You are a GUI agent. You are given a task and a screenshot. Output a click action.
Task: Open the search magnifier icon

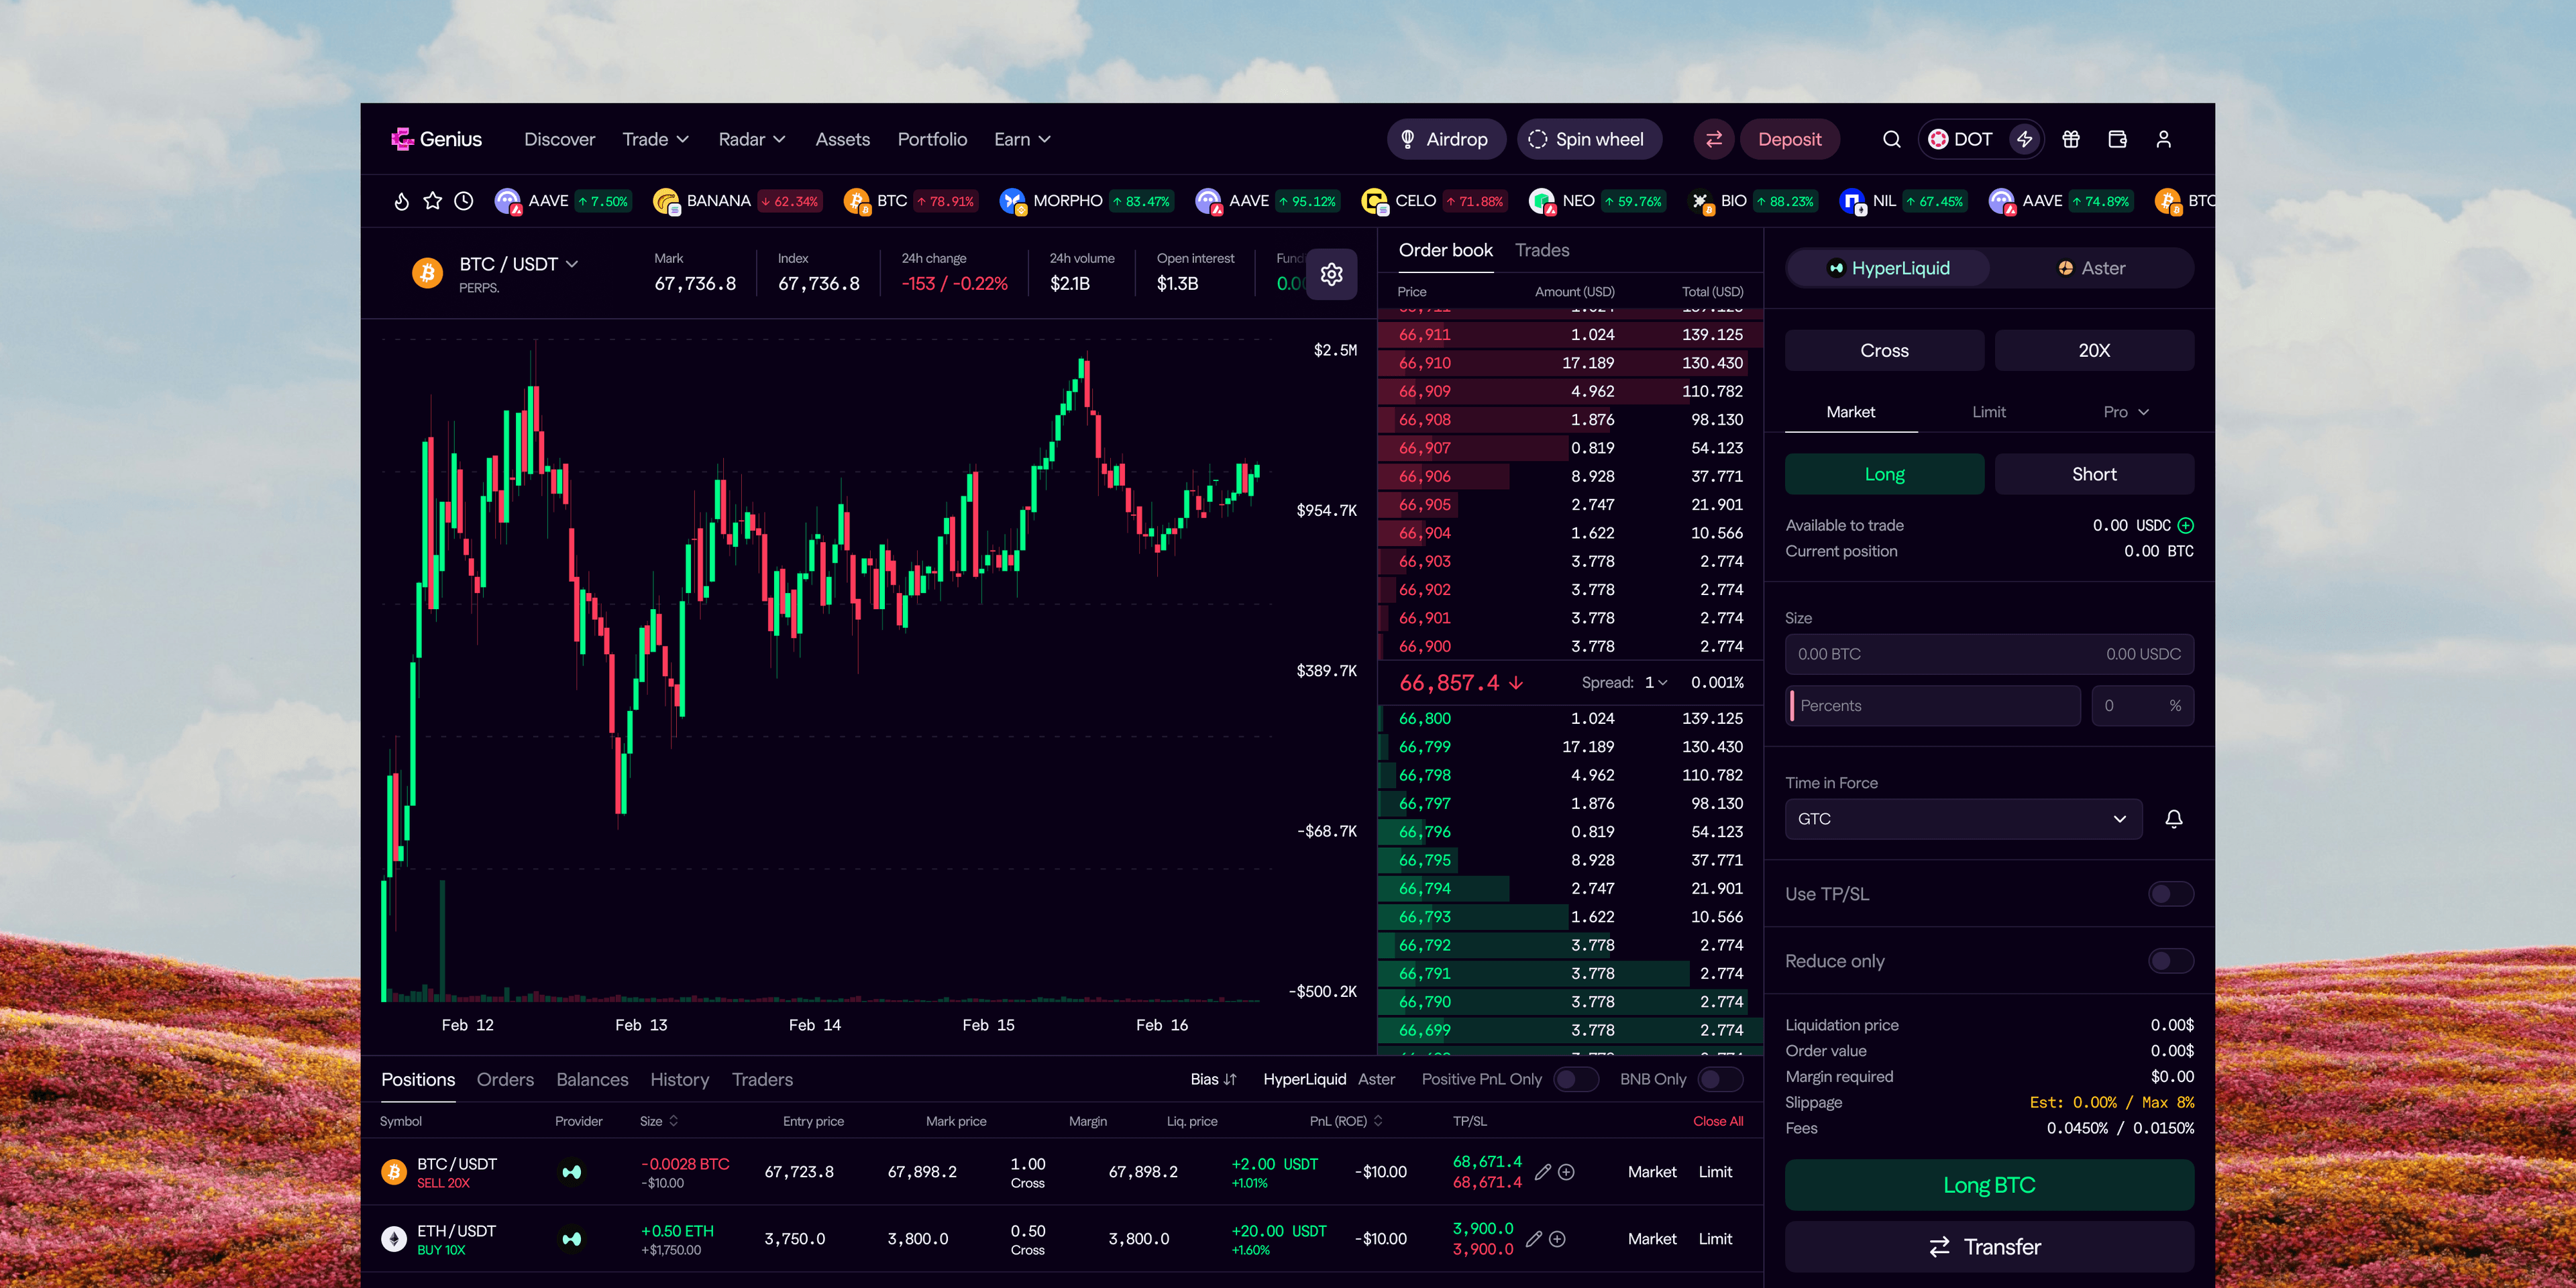1891,139
